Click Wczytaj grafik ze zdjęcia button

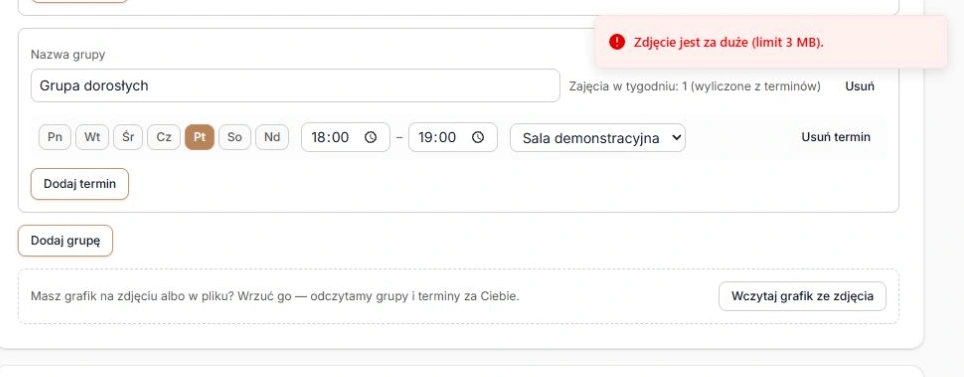click(x=802, y=296)
